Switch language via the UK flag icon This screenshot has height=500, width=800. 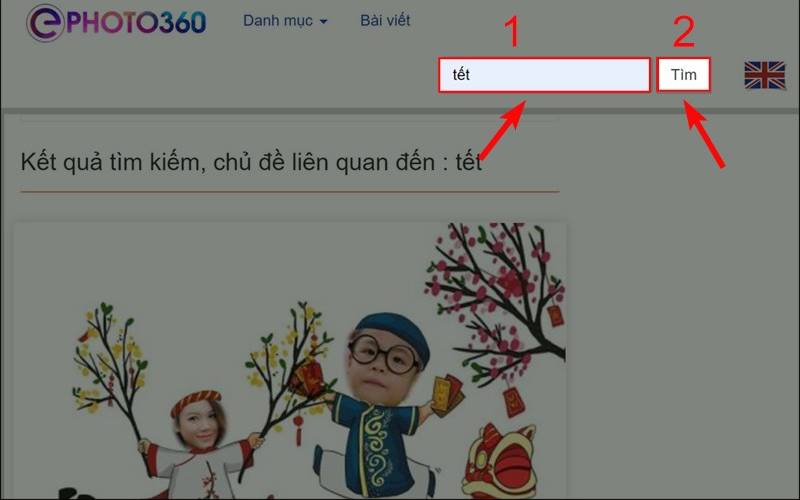click(764, 75)
